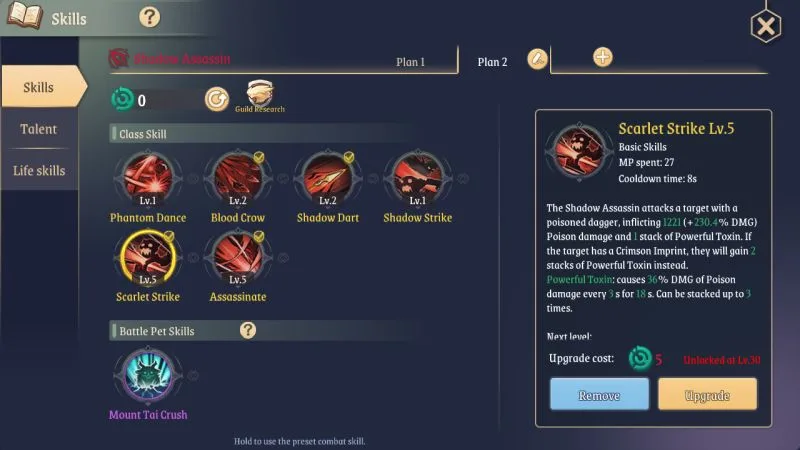Viewport: 800px width, 450px height.
Task: Open the Skills help question mark
Action: click(149, 17)
